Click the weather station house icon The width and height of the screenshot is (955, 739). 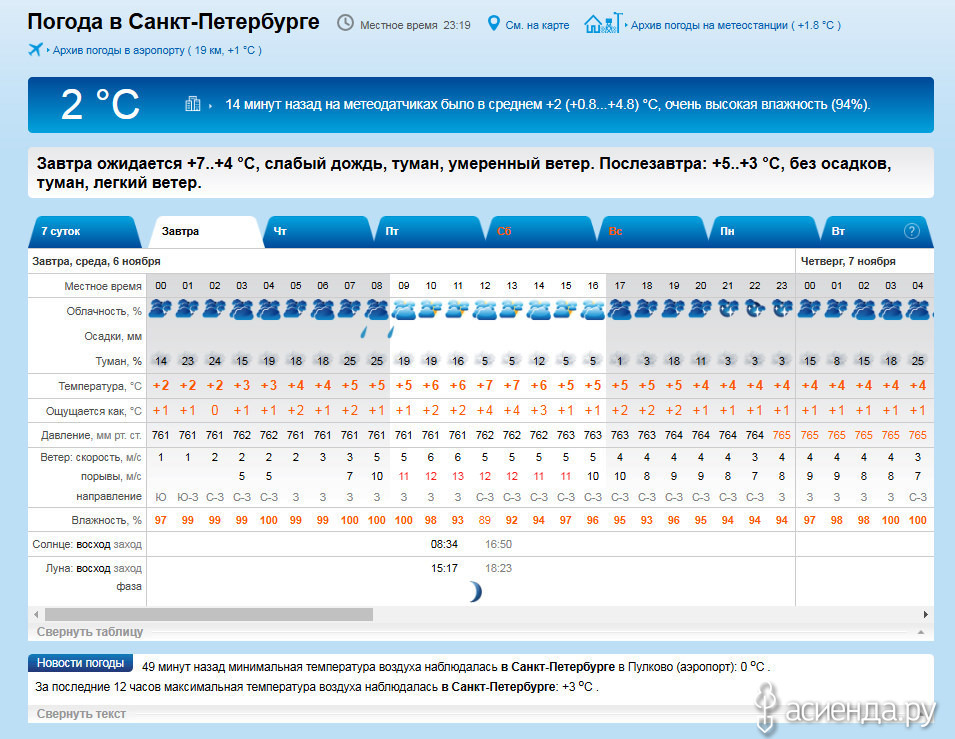pyautogui.click(x=603, y=23)
